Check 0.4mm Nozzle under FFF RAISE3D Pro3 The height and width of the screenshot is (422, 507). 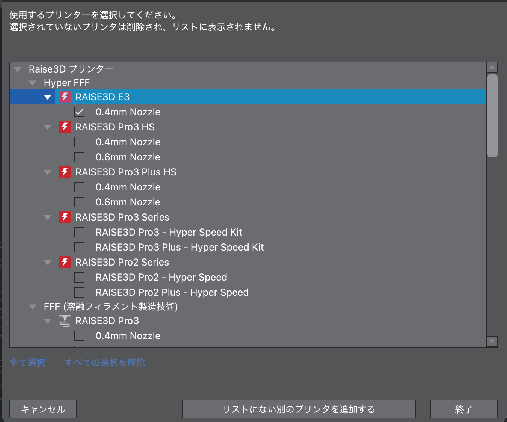click(x=79, y=336)
